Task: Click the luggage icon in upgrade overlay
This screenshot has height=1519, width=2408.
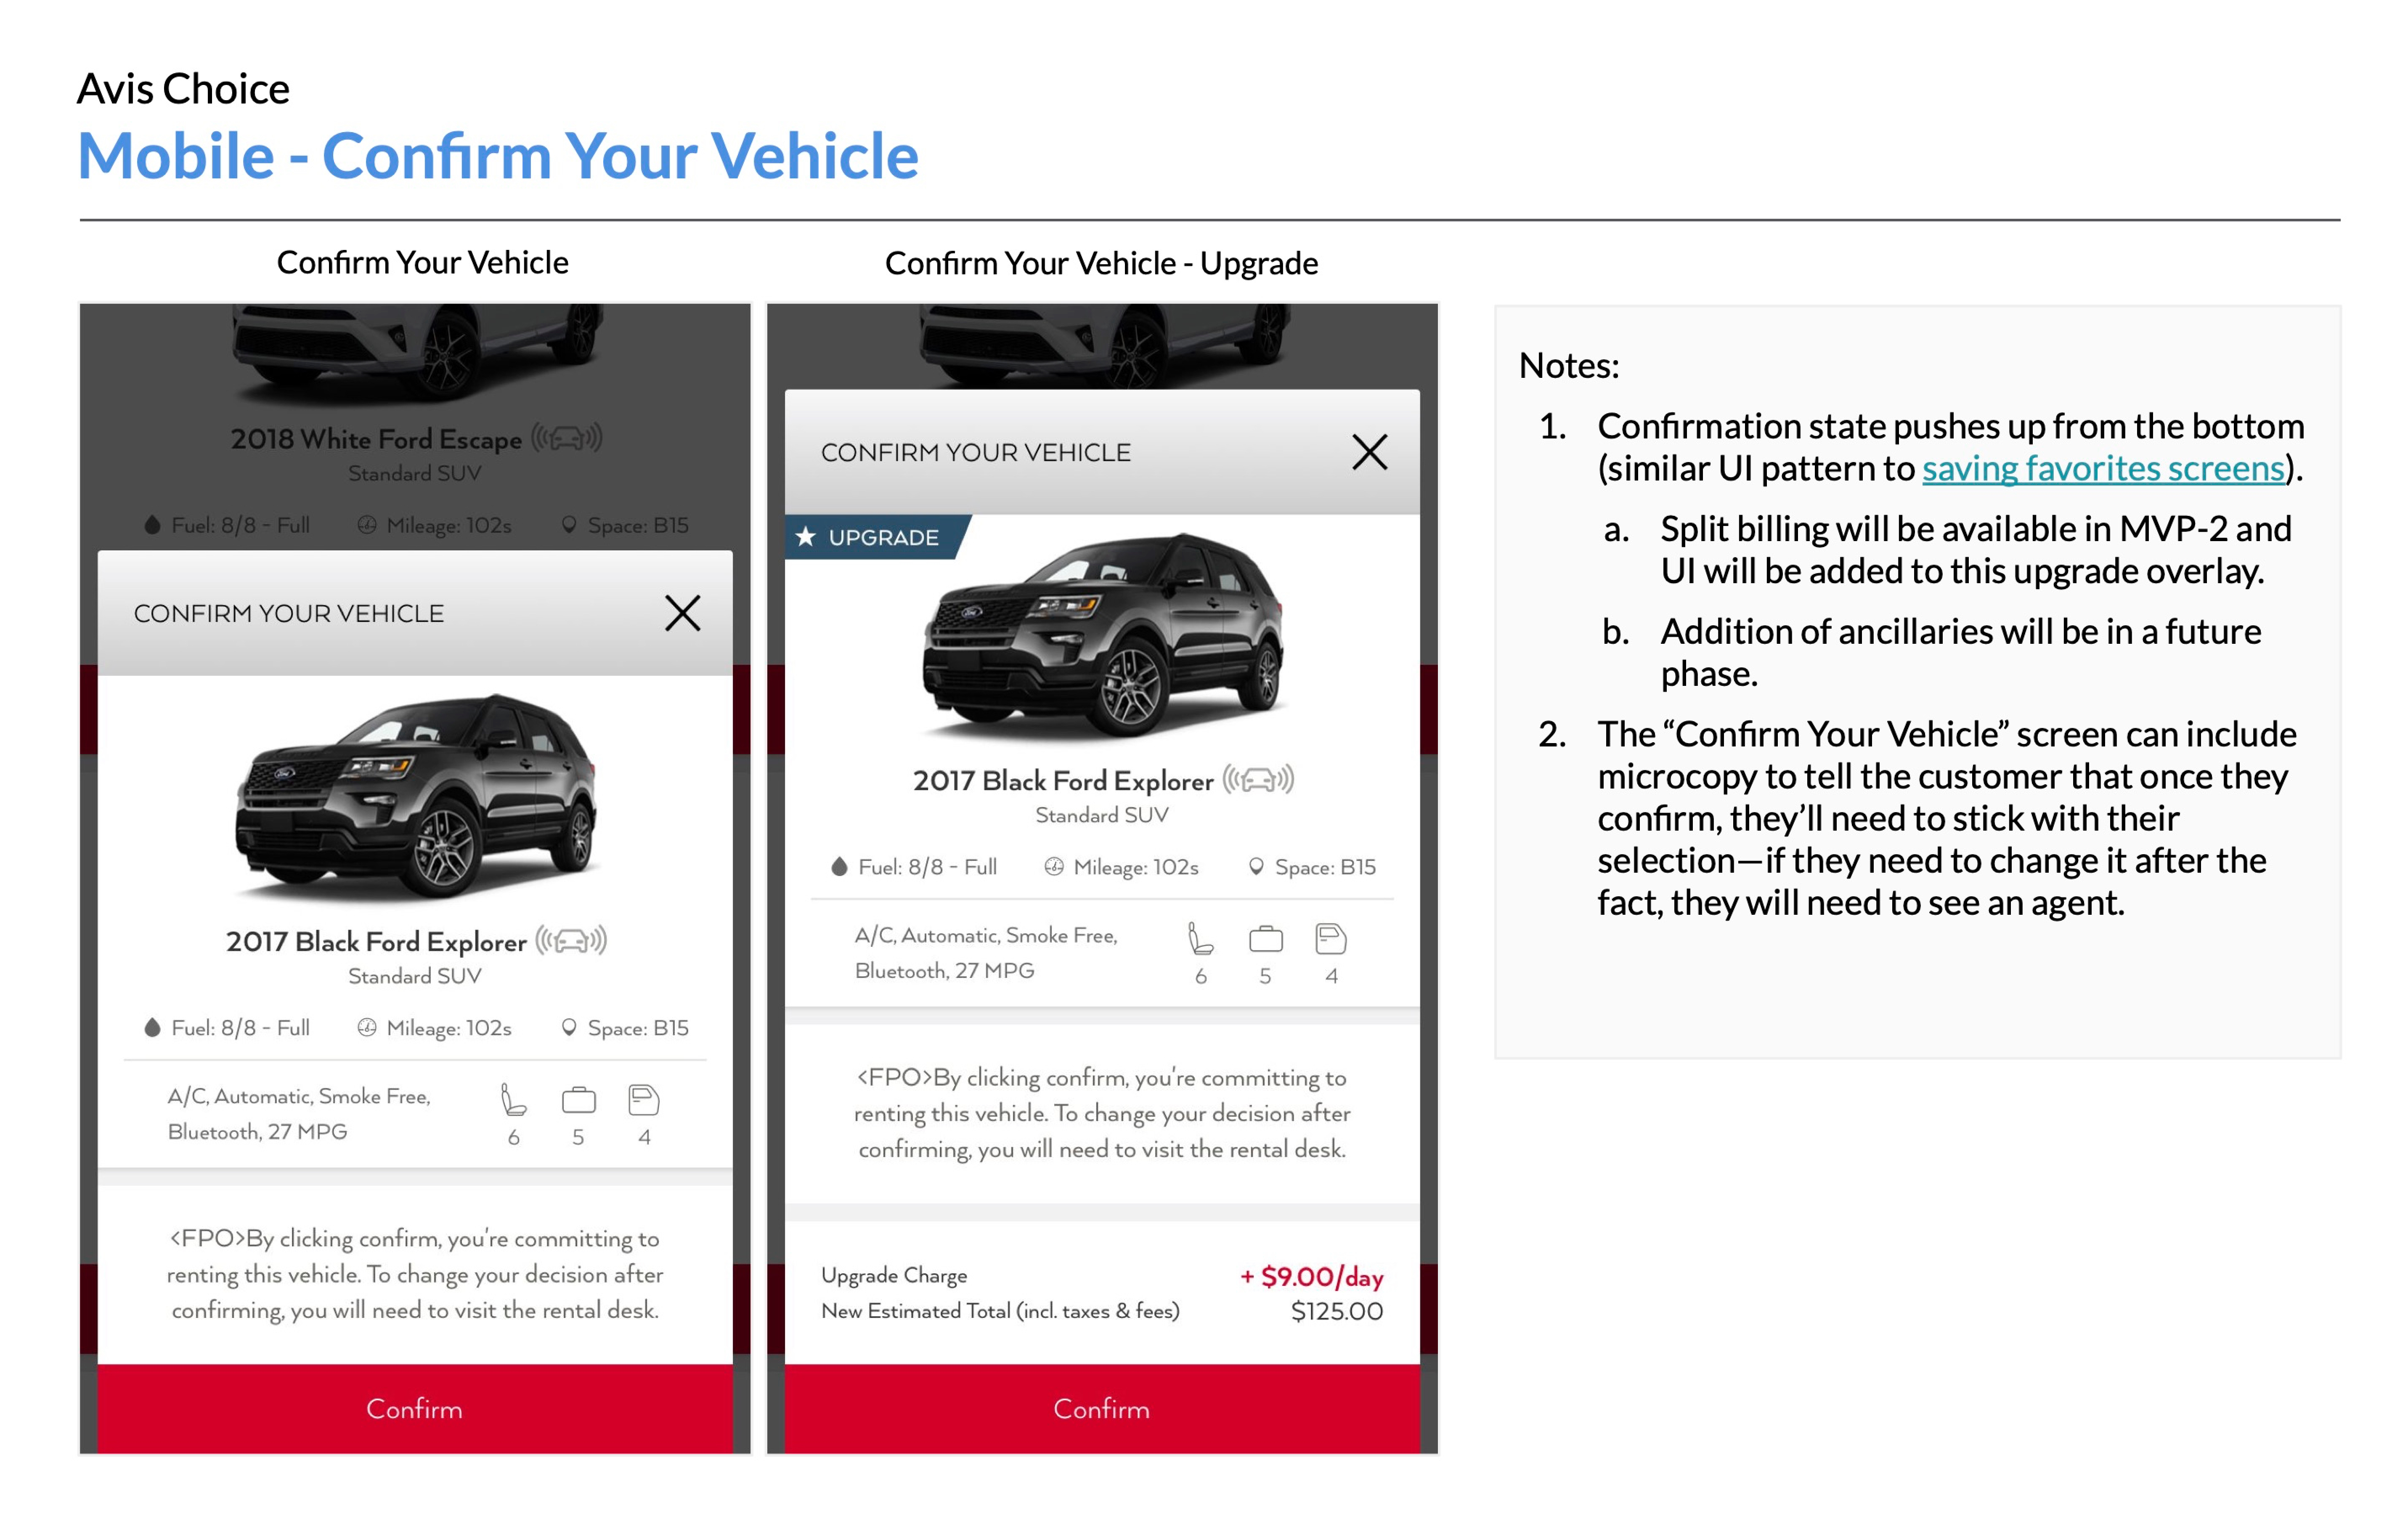Action: click(1265, 939)
